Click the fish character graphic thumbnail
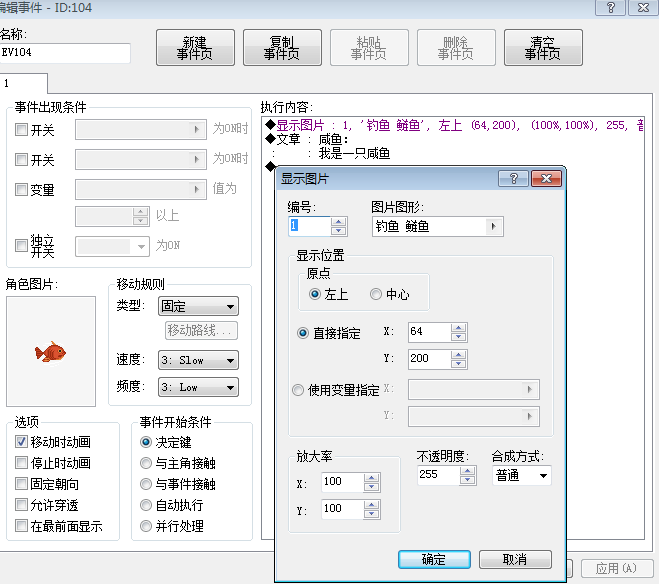Screen dimensions: 659x584 pos(51,352)
